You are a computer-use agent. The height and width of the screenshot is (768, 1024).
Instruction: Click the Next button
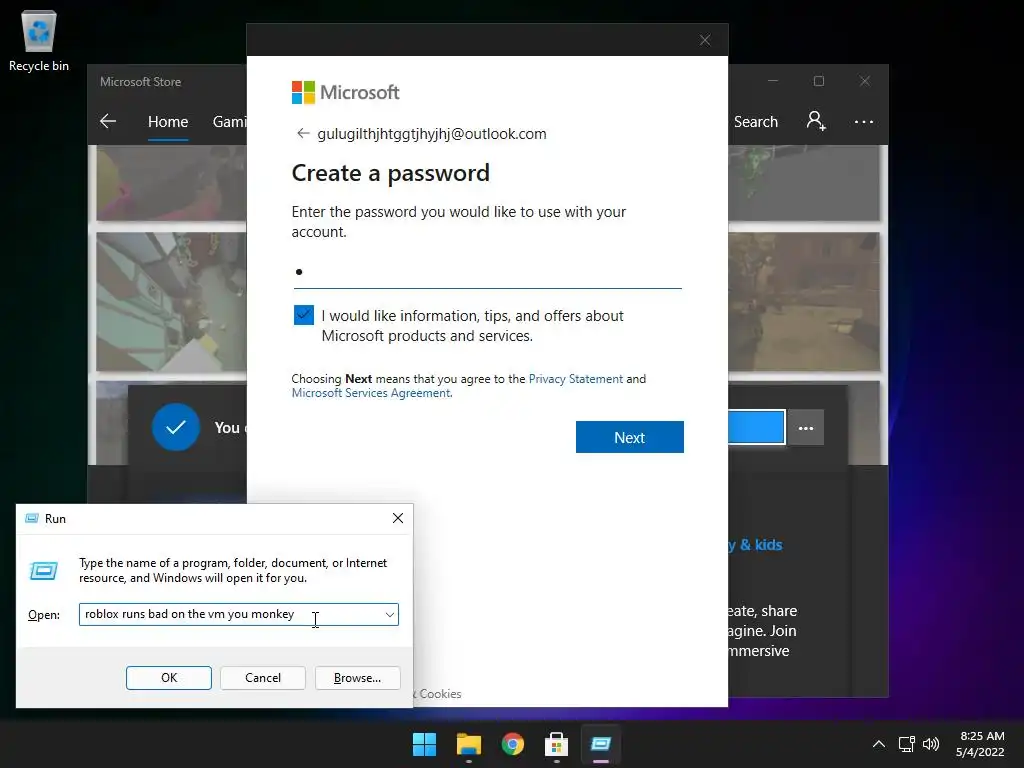coord(630,437)
